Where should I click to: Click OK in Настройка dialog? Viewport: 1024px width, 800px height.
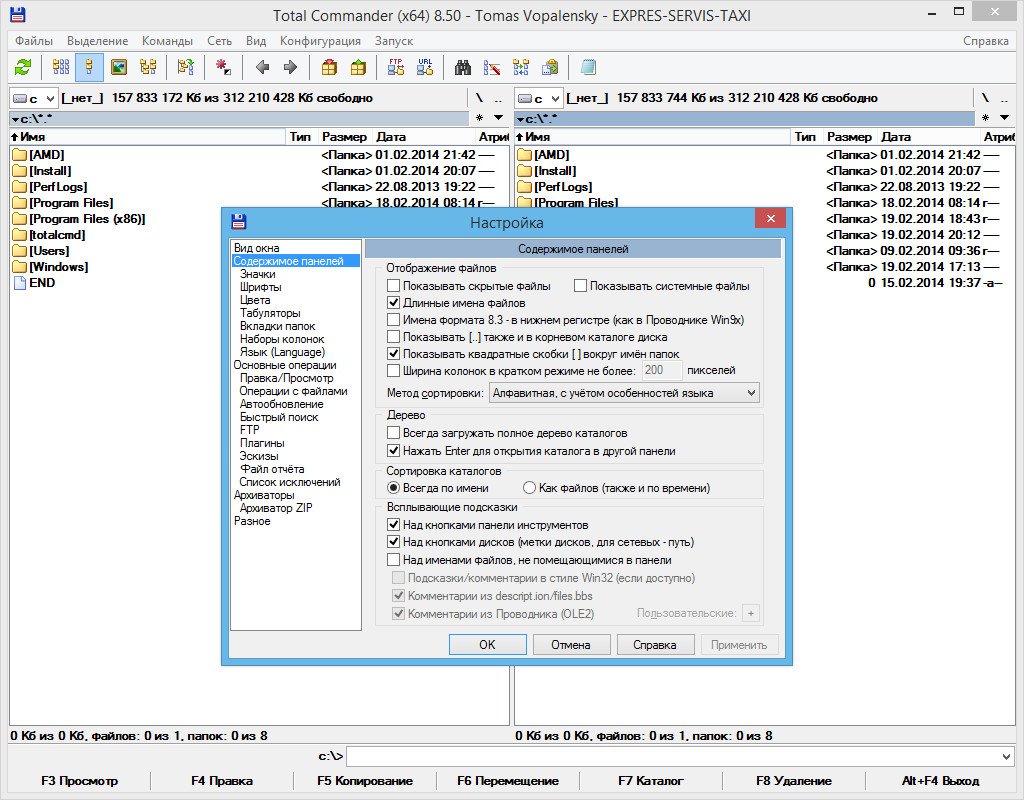(x=487, y=645)
